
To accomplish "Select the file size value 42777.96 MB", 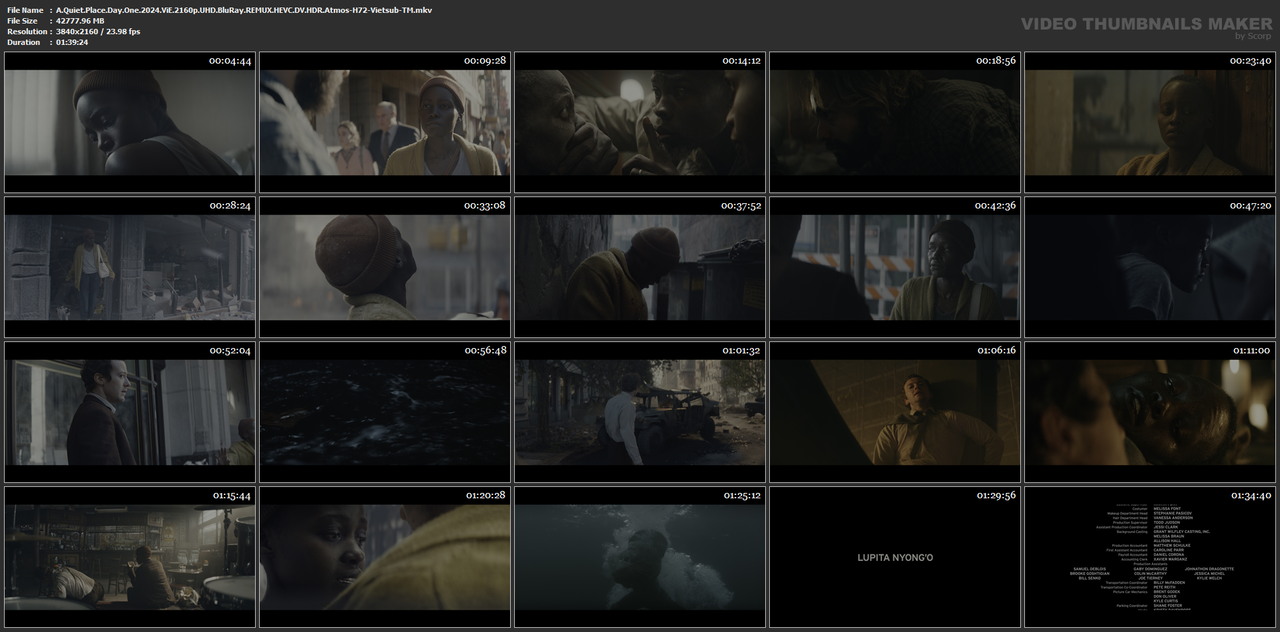I will (x=80, y=21).
